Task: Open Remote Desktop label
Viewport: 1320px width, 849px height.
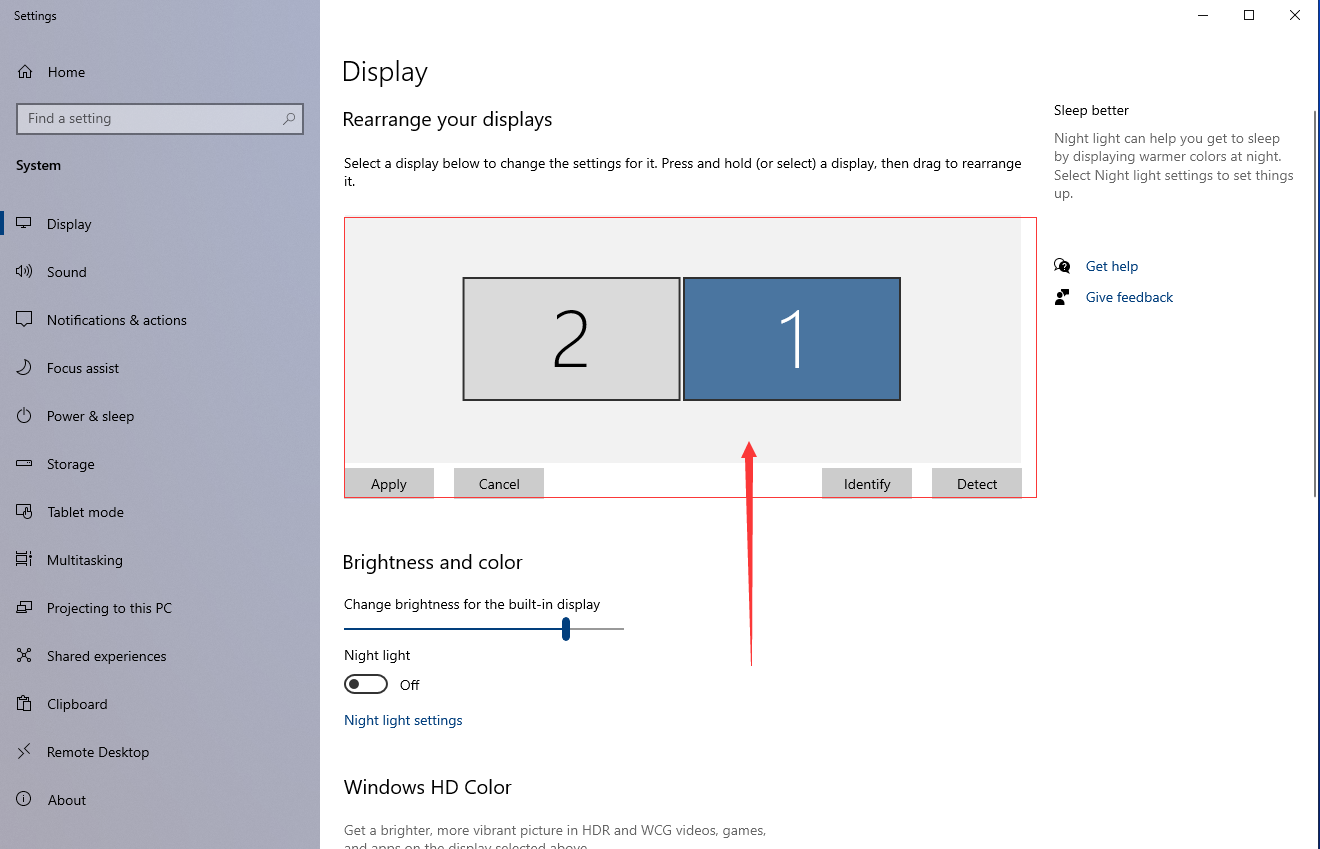Action: point(98,752)
